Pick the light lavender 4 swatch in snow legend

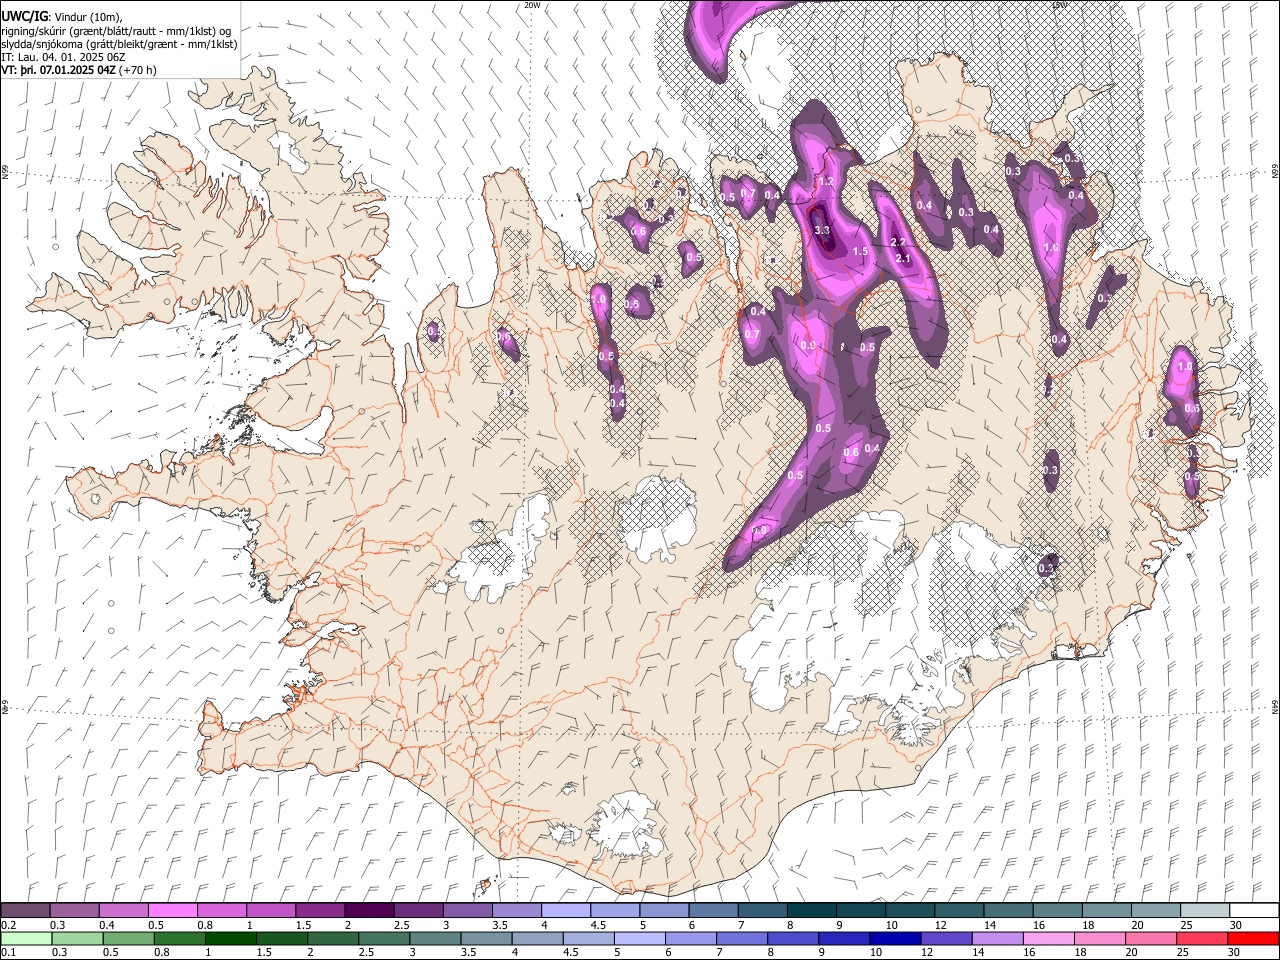(x=565, y=910)
